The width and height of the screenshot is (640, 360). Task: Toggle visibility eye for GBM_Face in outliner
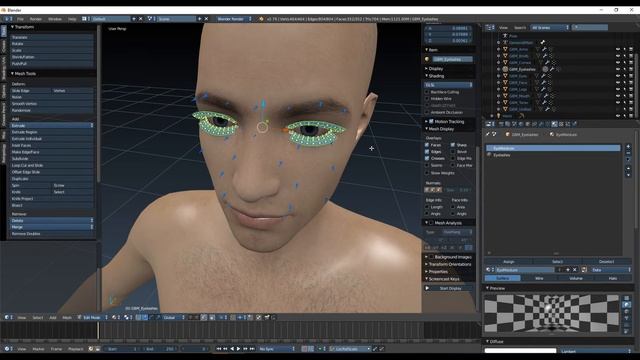pos(618,82)
